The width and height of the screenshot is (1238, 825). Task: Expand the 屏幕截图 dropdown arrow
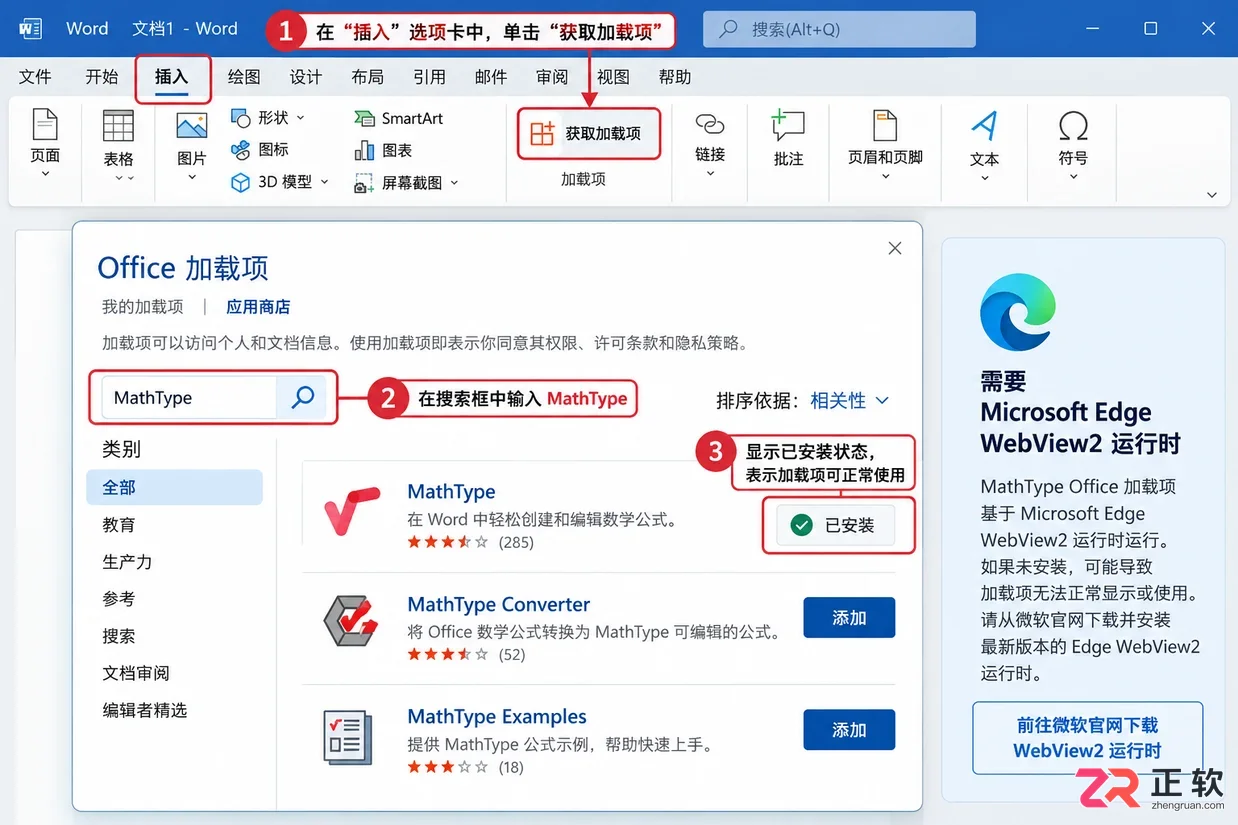(x=454, y=183)
